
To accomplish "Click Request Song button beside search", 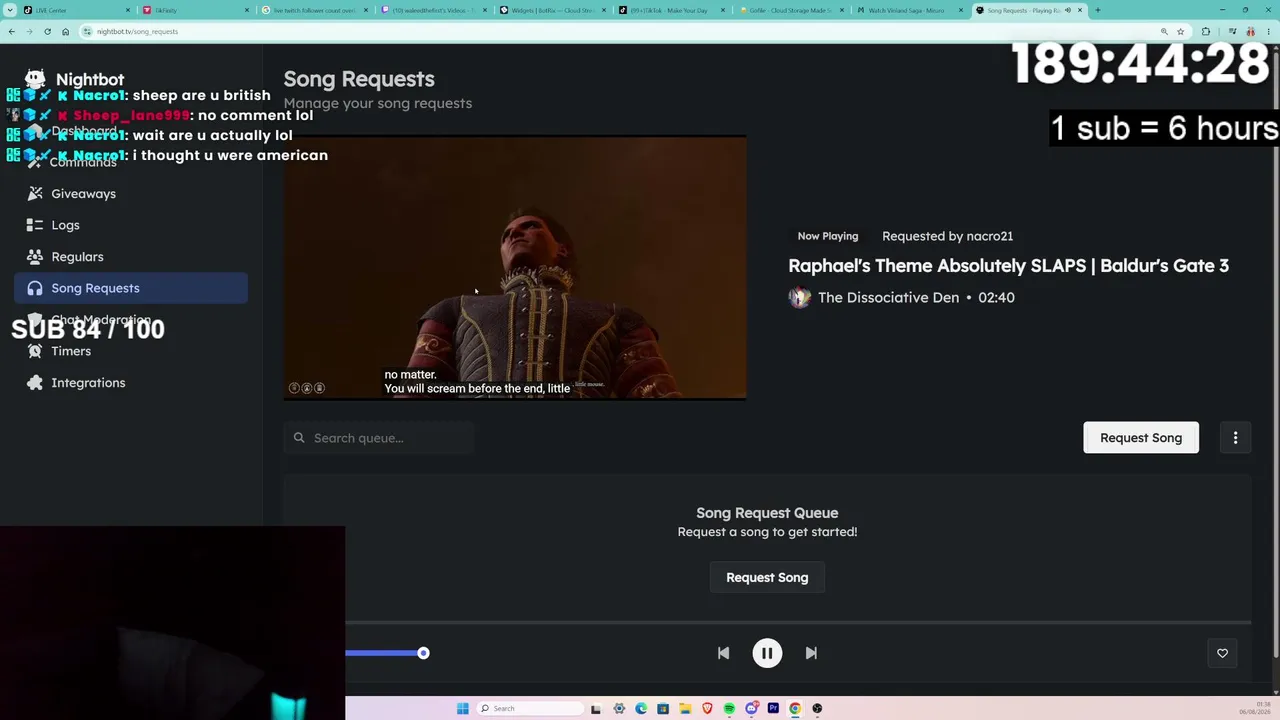I will (x=1141, y=437).
